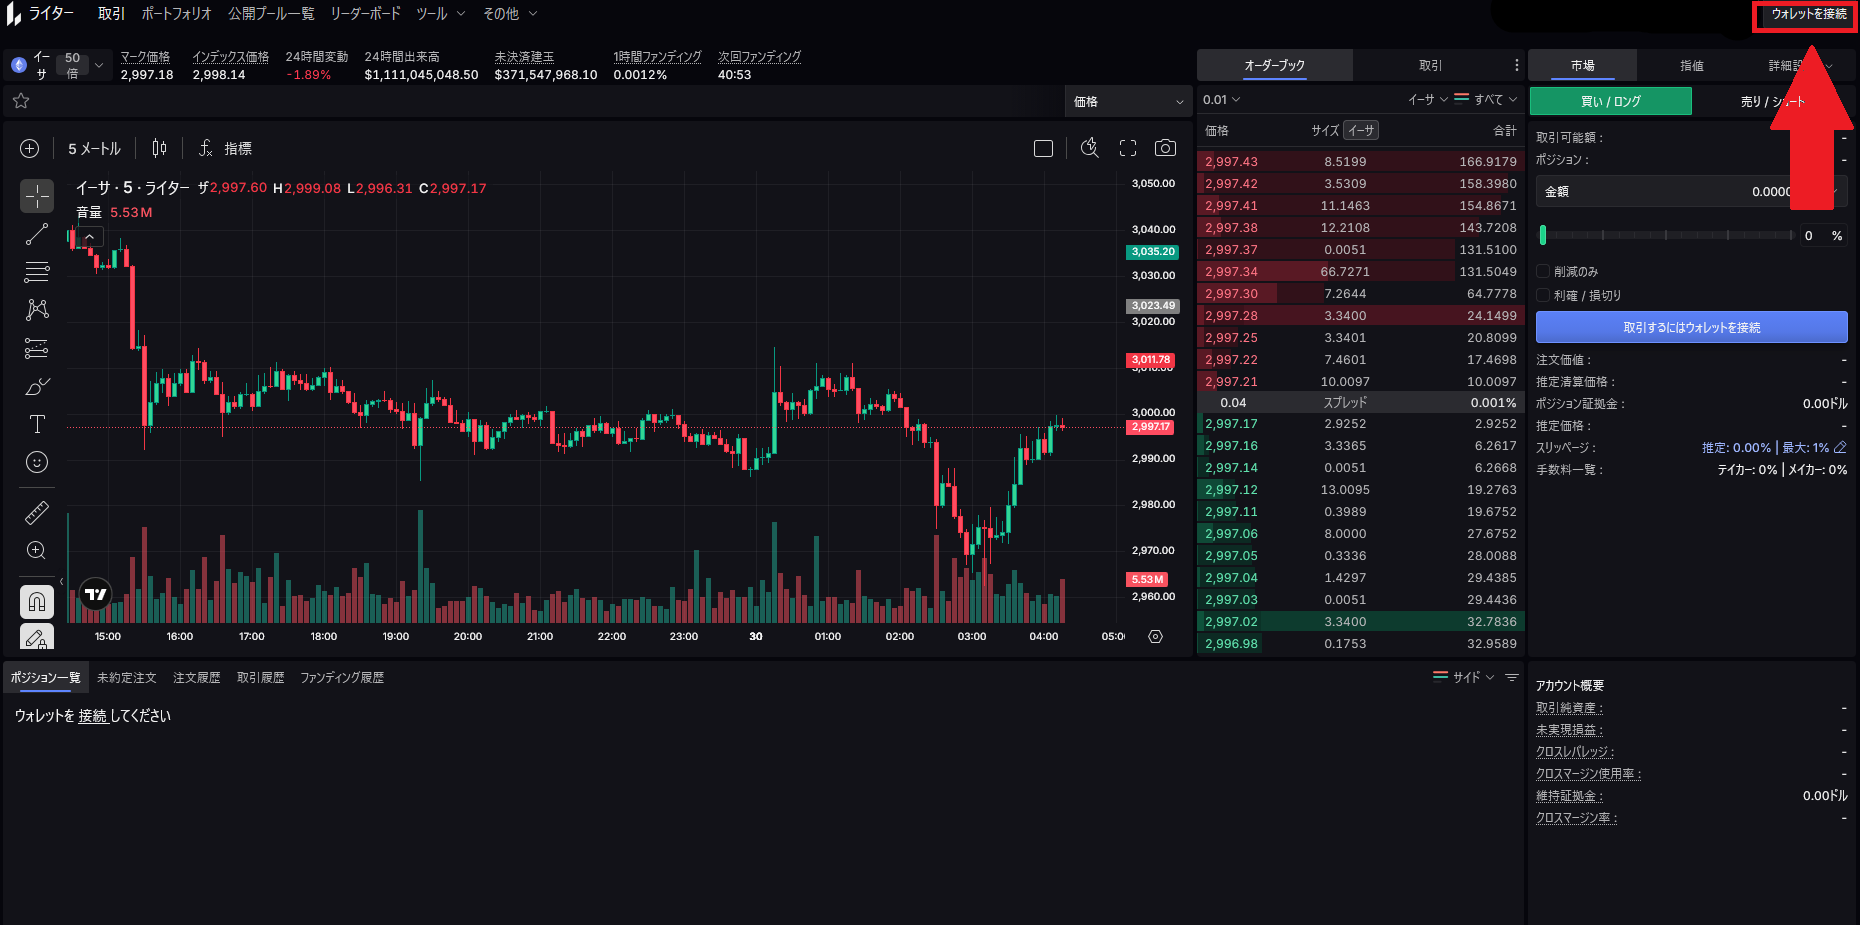Tick the 利確 / 損切り checkbox
Image resolution: width=1860 pixels, height=925 pixels.
(1543, 295)
